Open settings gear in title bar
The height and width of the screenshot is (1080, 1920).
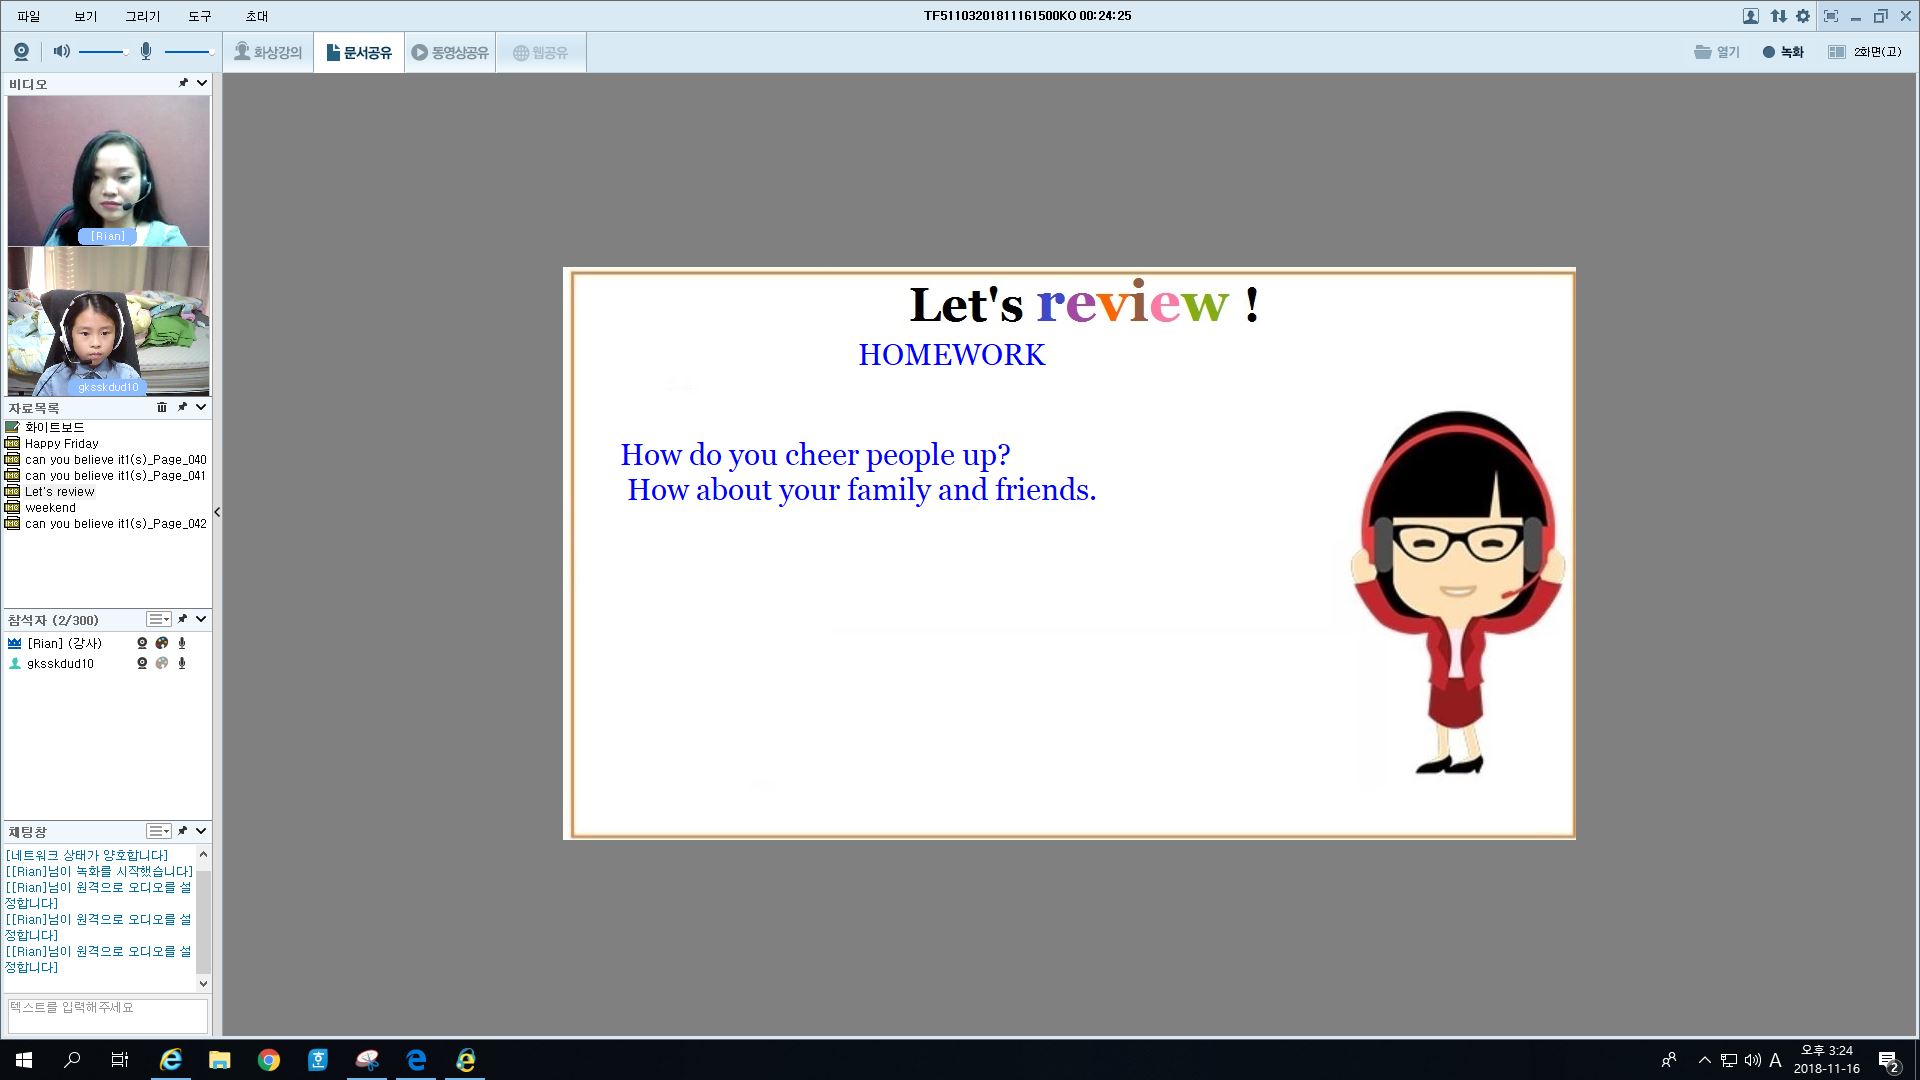(x=1803, y=16)
